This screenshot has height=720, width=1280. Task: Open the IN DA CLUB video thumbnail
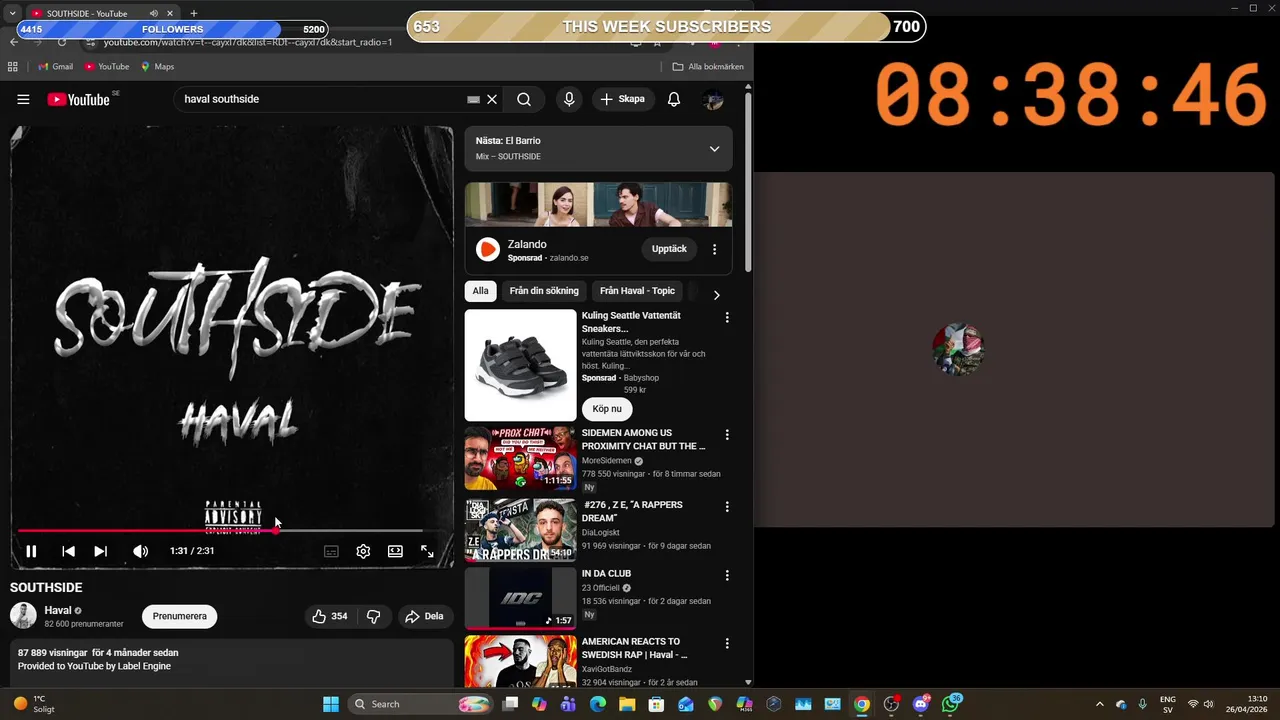point(520,599)
